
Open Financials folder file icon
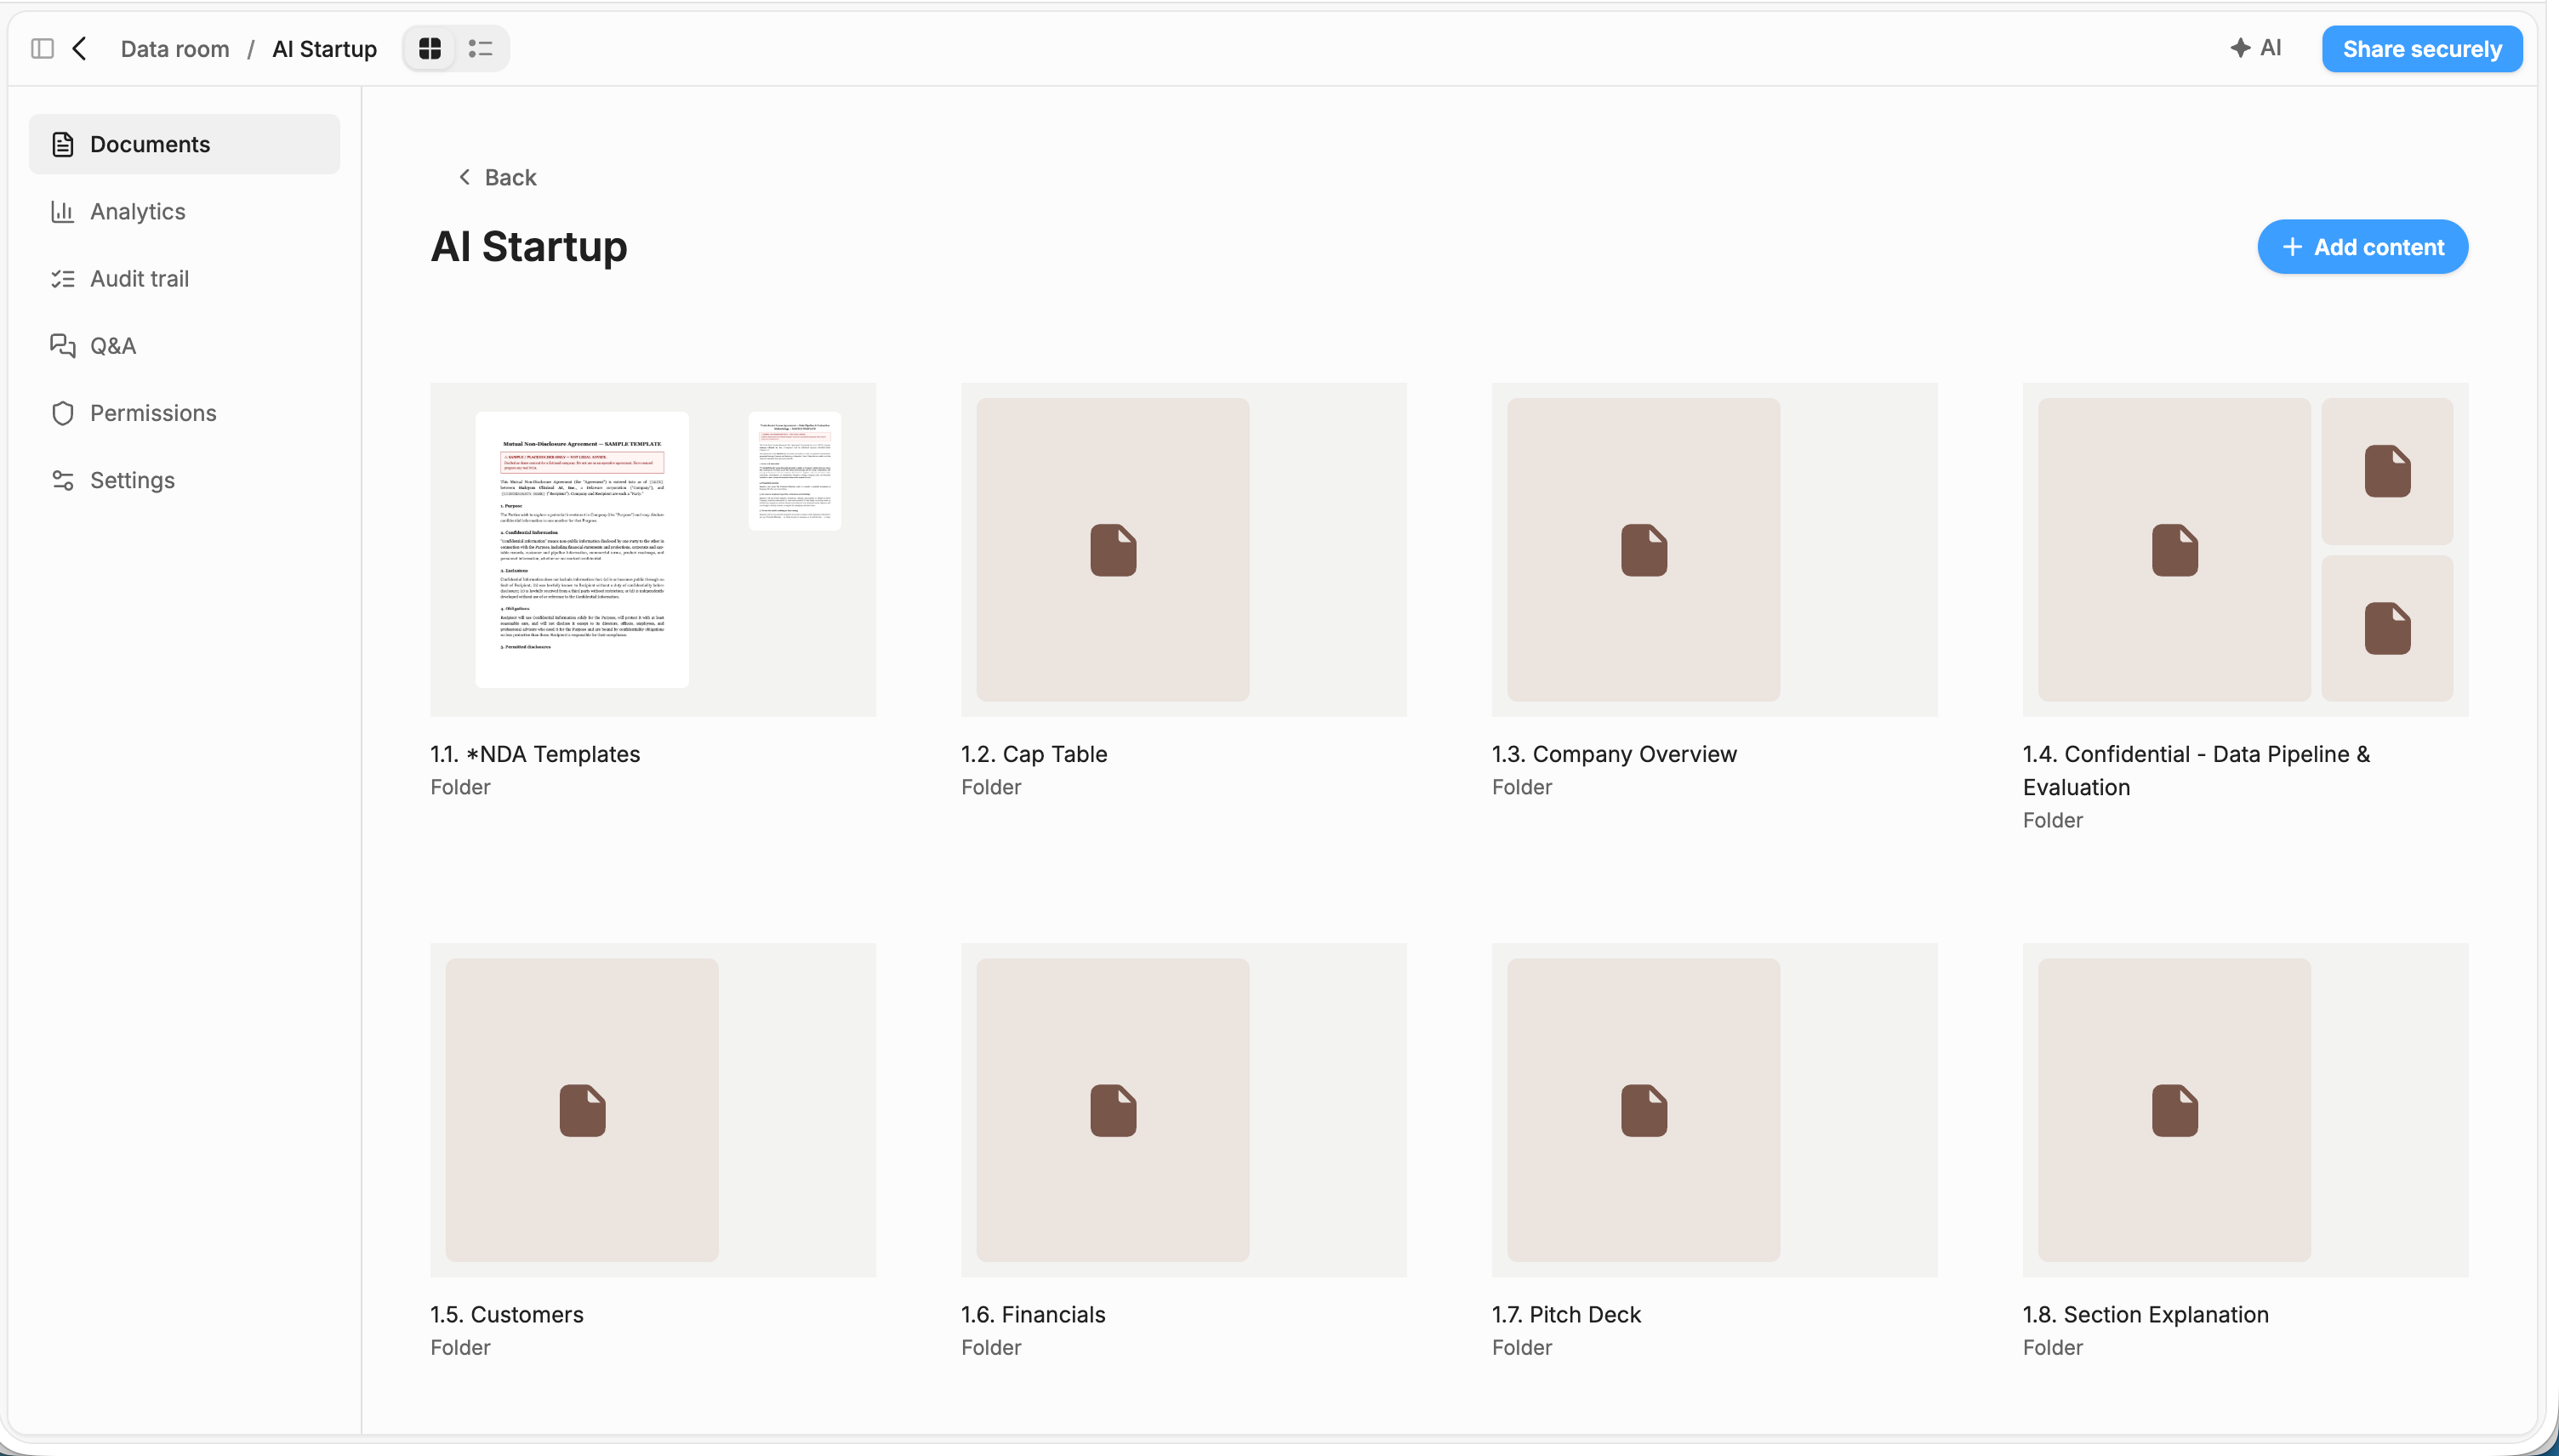1113,1110
